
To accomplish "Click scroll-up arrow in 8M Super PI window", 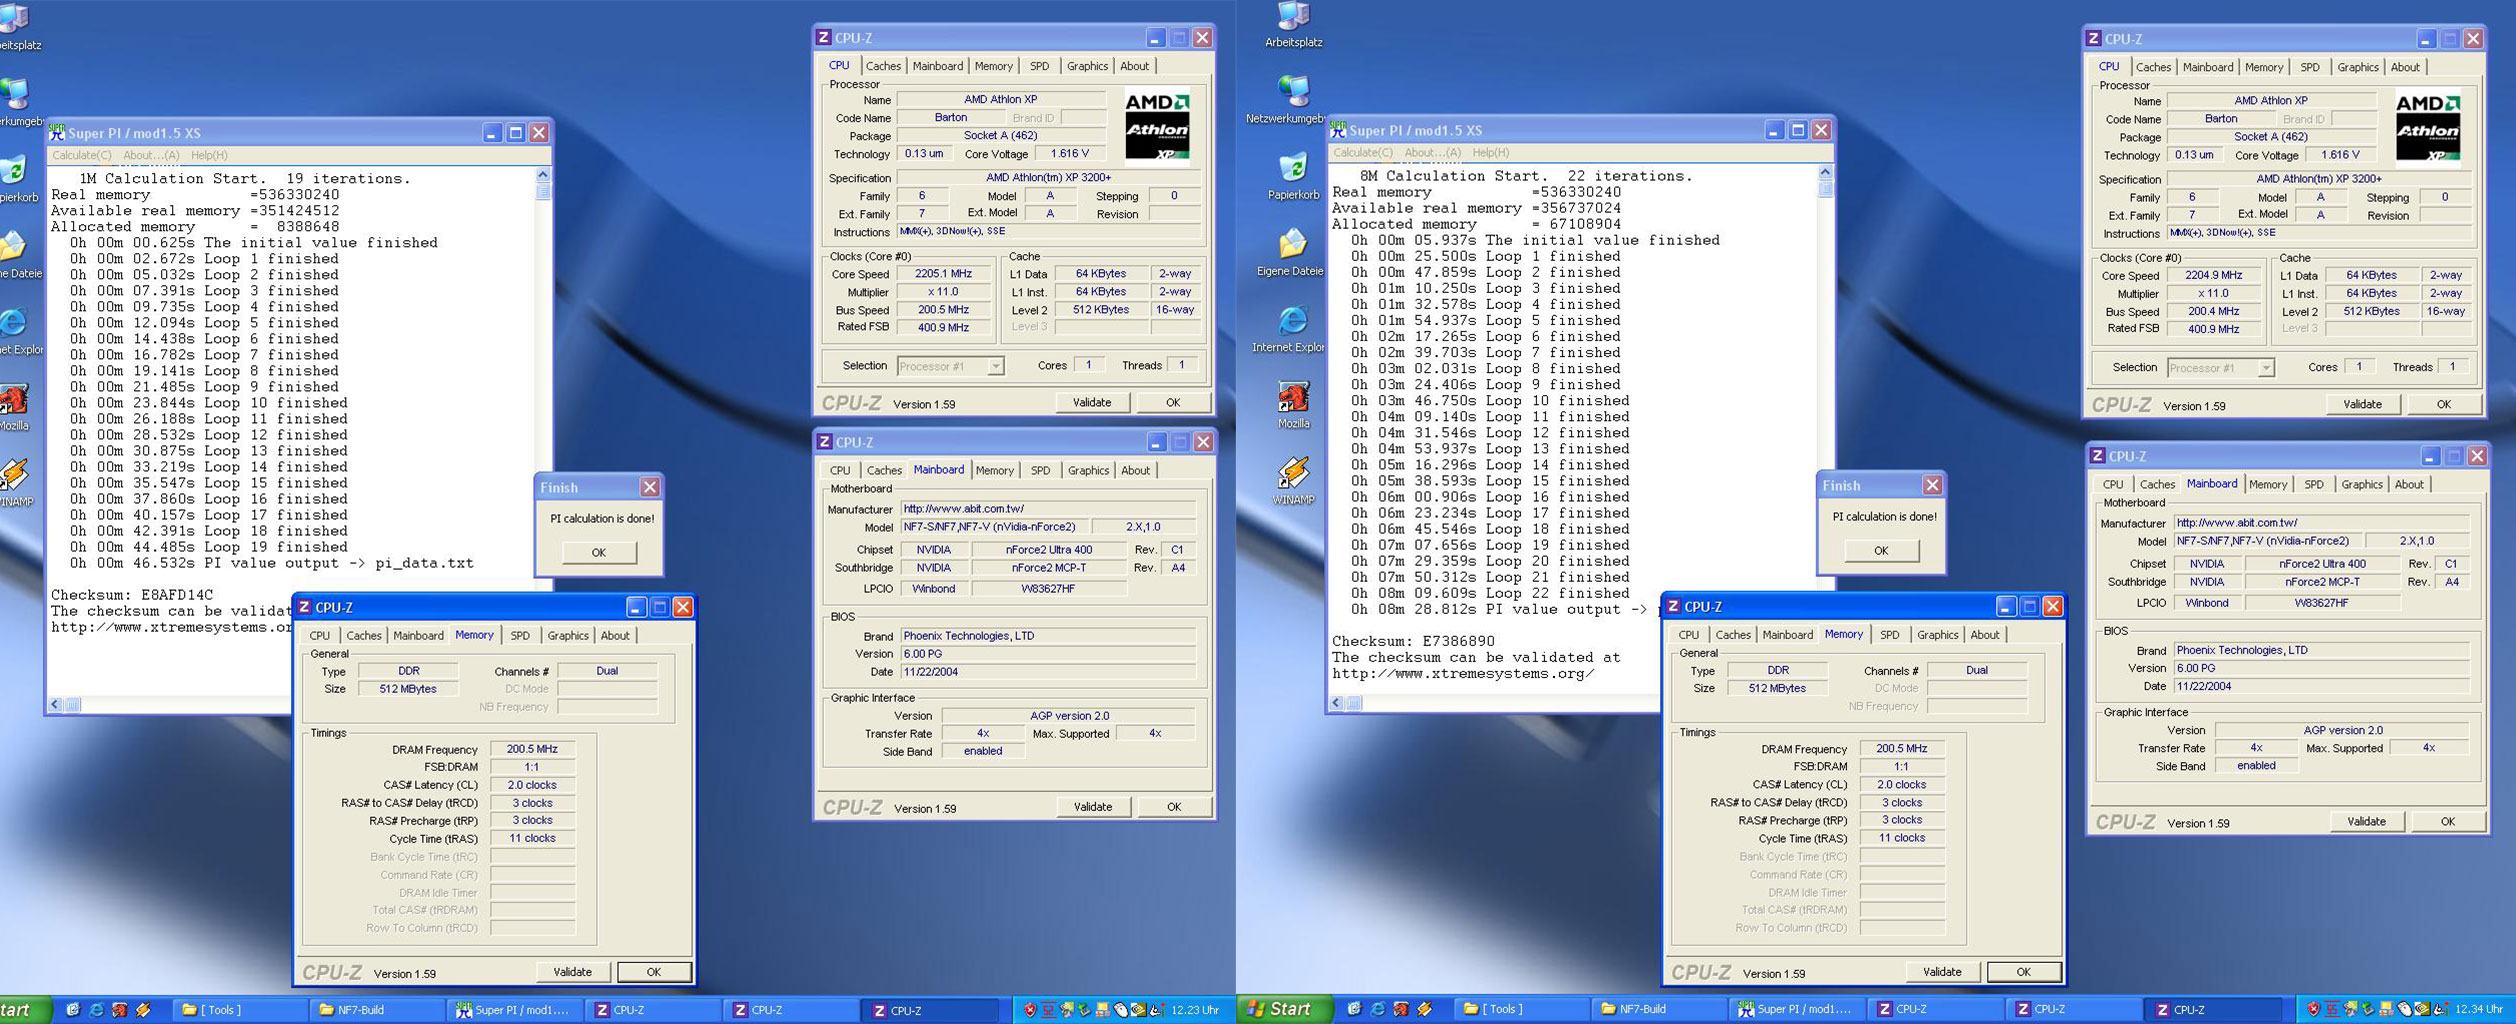I will point(1825,173).
